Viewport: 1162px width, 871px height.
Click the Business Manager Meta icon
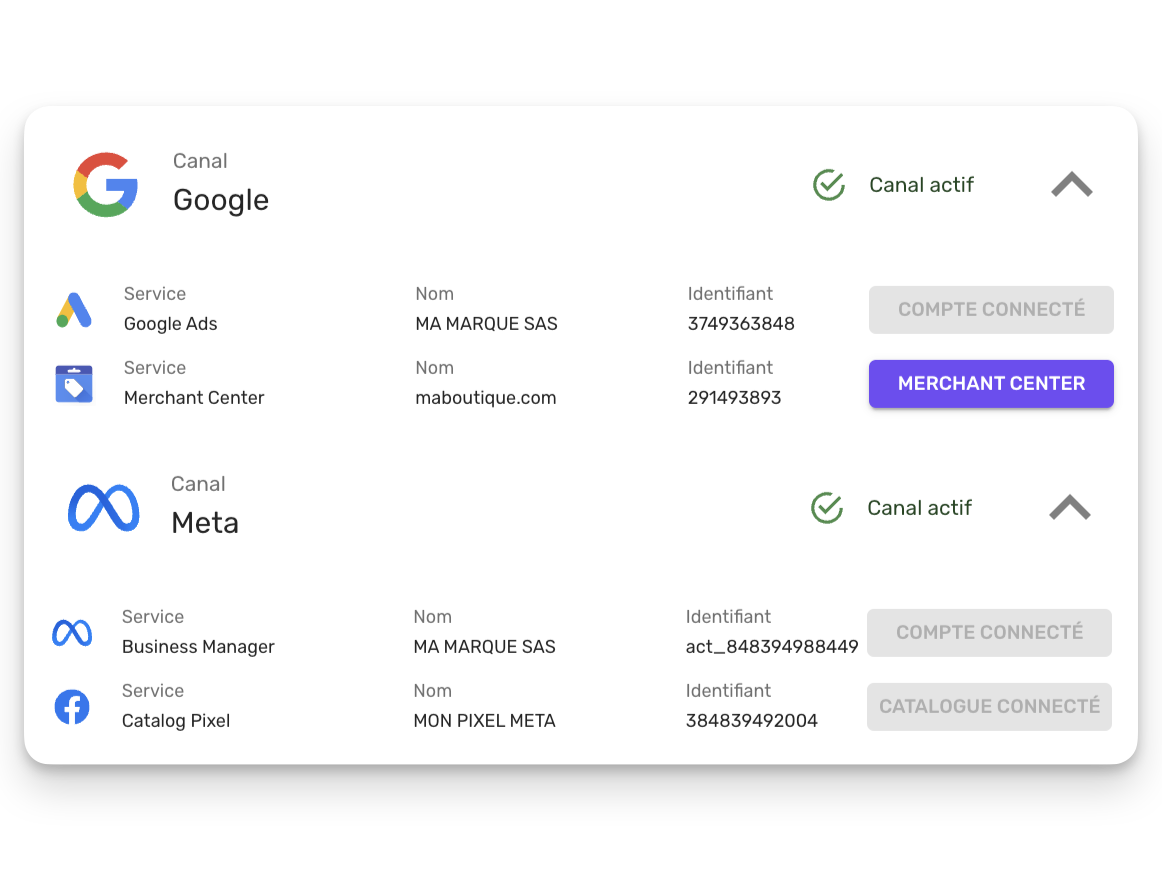(72, 633)
